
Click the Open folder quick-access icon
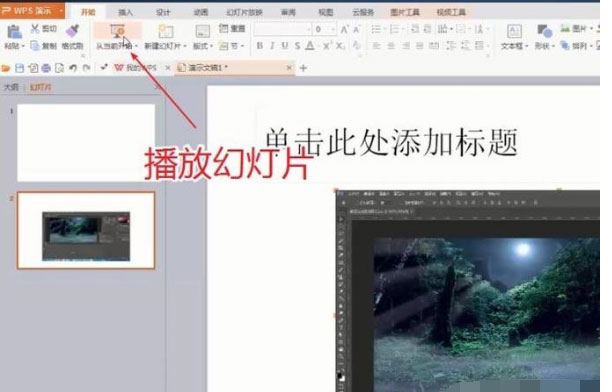pos(6,68)
